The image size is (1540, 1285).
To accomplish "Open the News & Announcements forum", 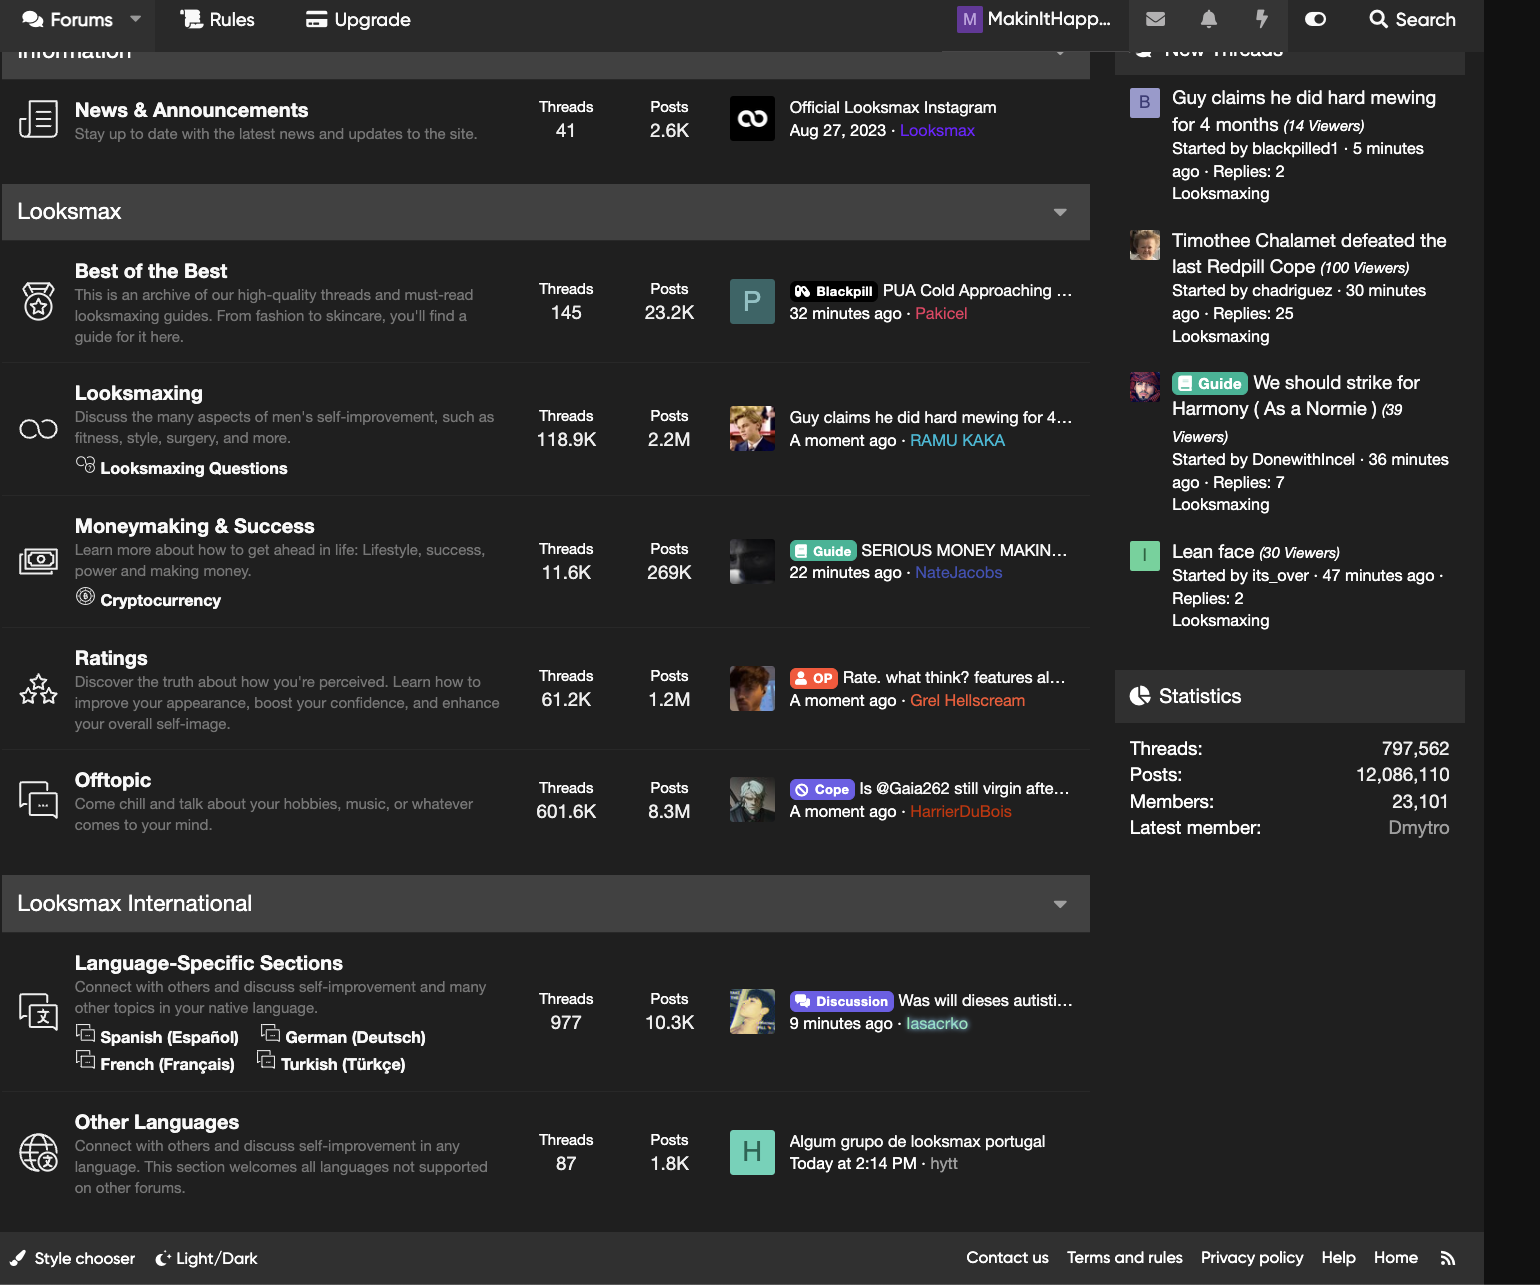I will 191,110.
